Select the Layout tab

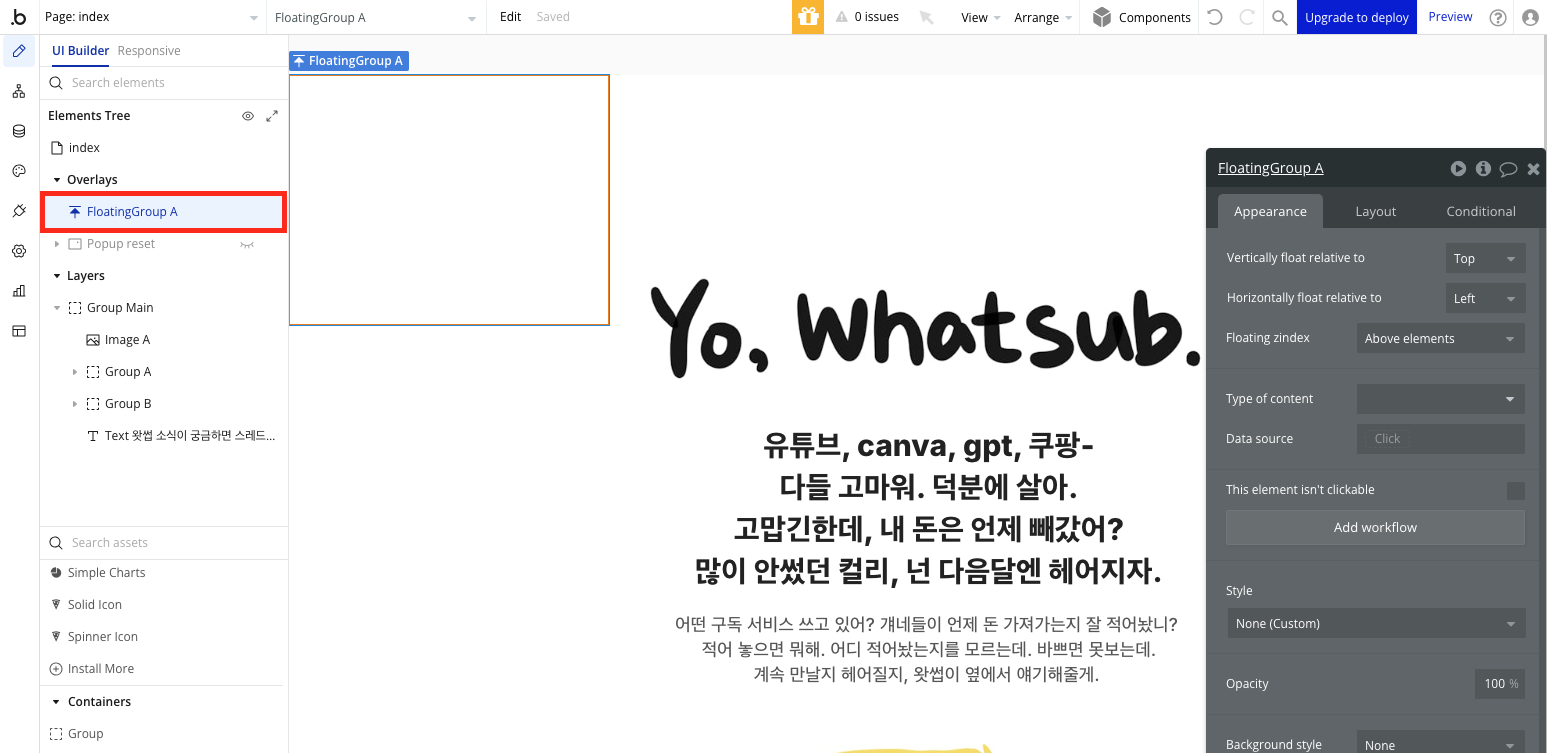coord(1375,211)
